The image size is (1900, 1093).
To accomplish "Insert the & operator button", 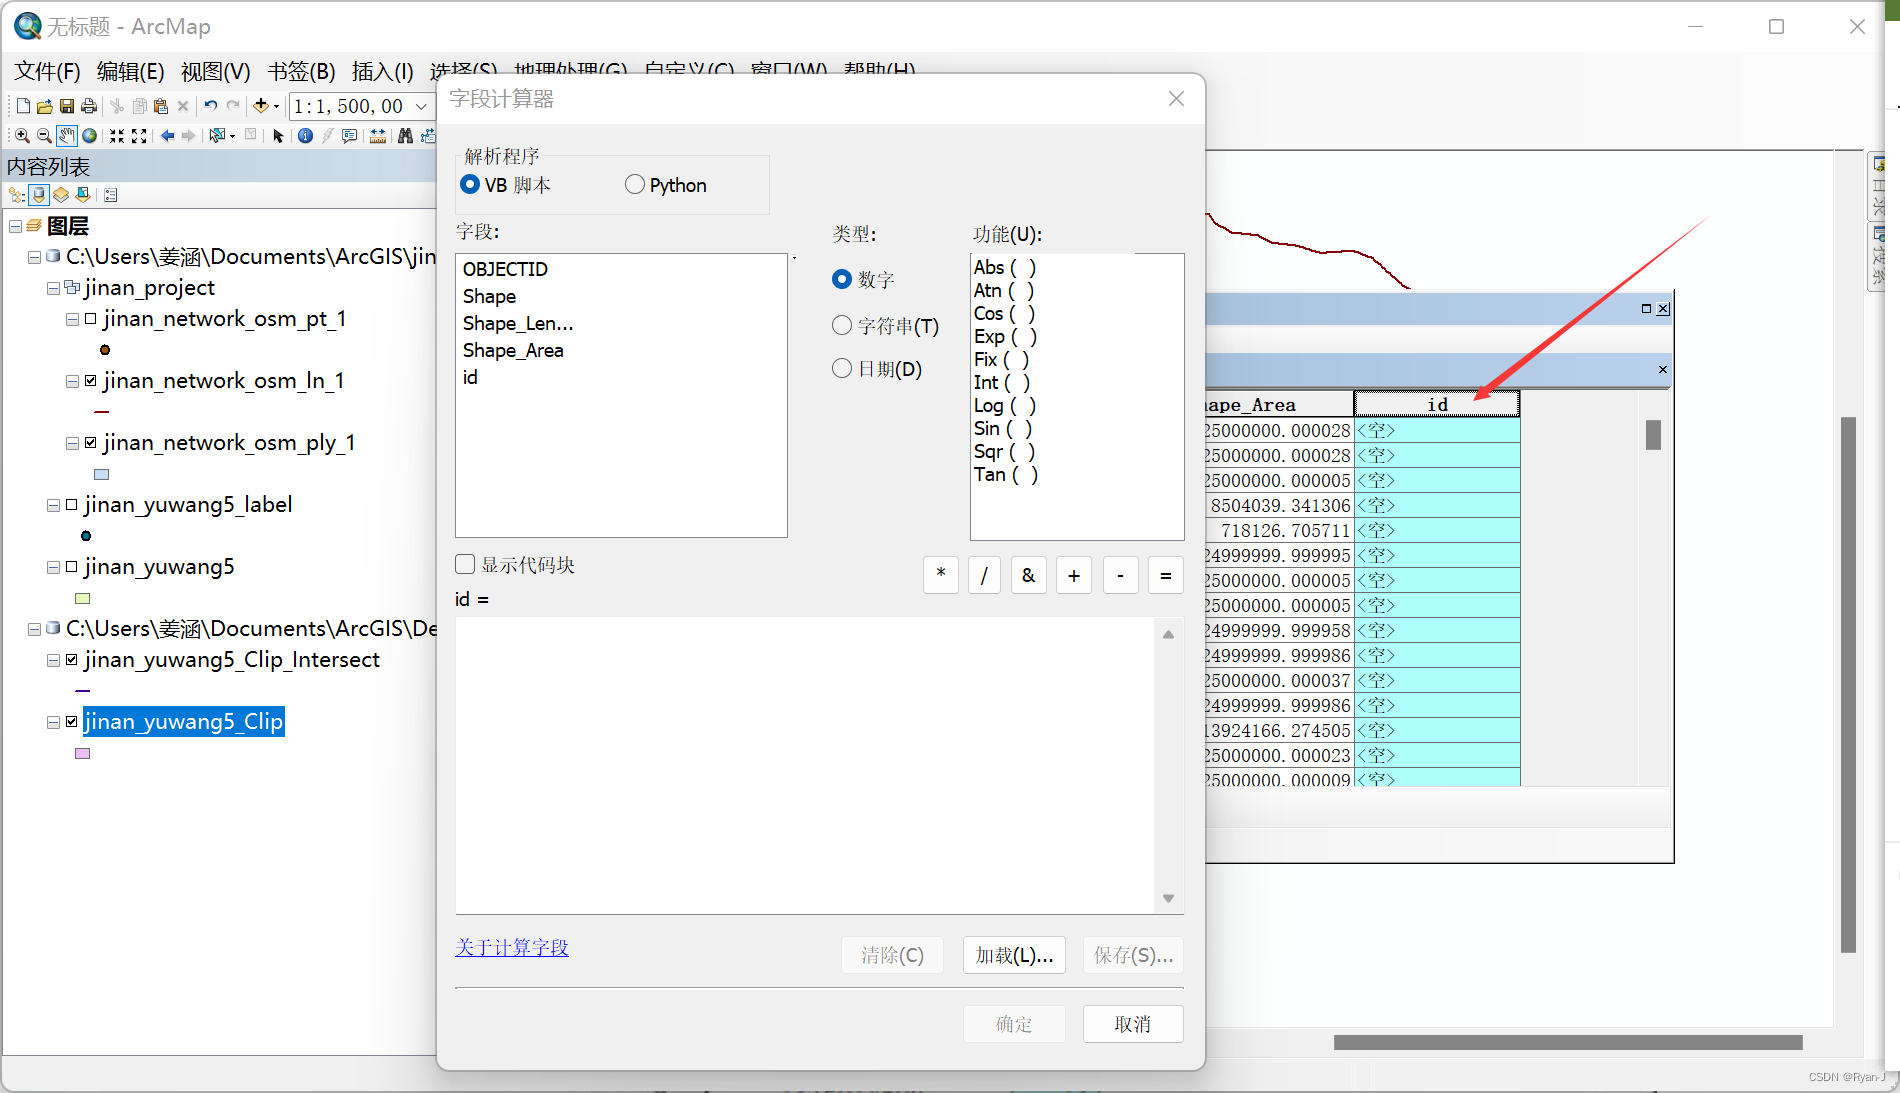I will click(x=1029, y=575).
